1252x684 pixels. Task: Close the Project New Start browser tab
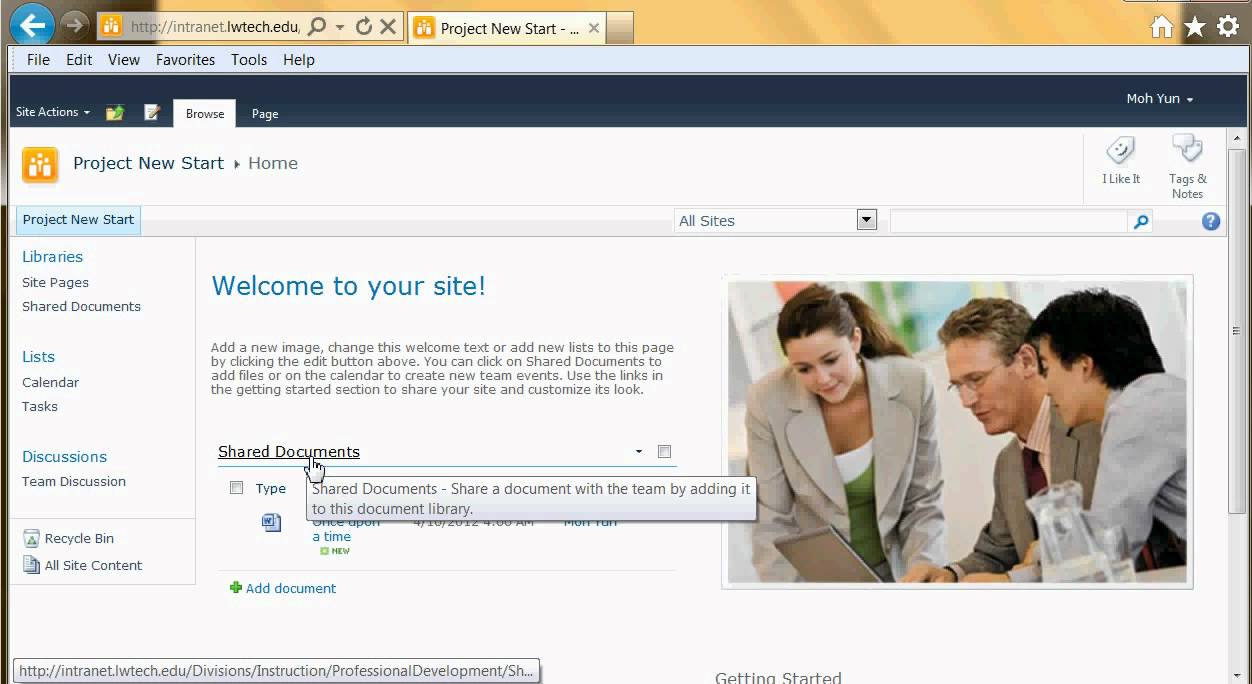594,28
